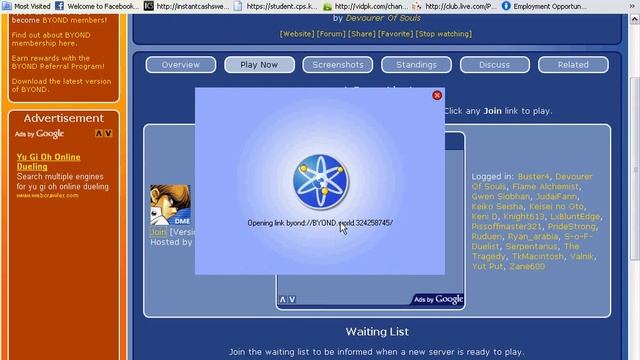Click Opening link byond:// status text
640x360 pixels.
320,223
